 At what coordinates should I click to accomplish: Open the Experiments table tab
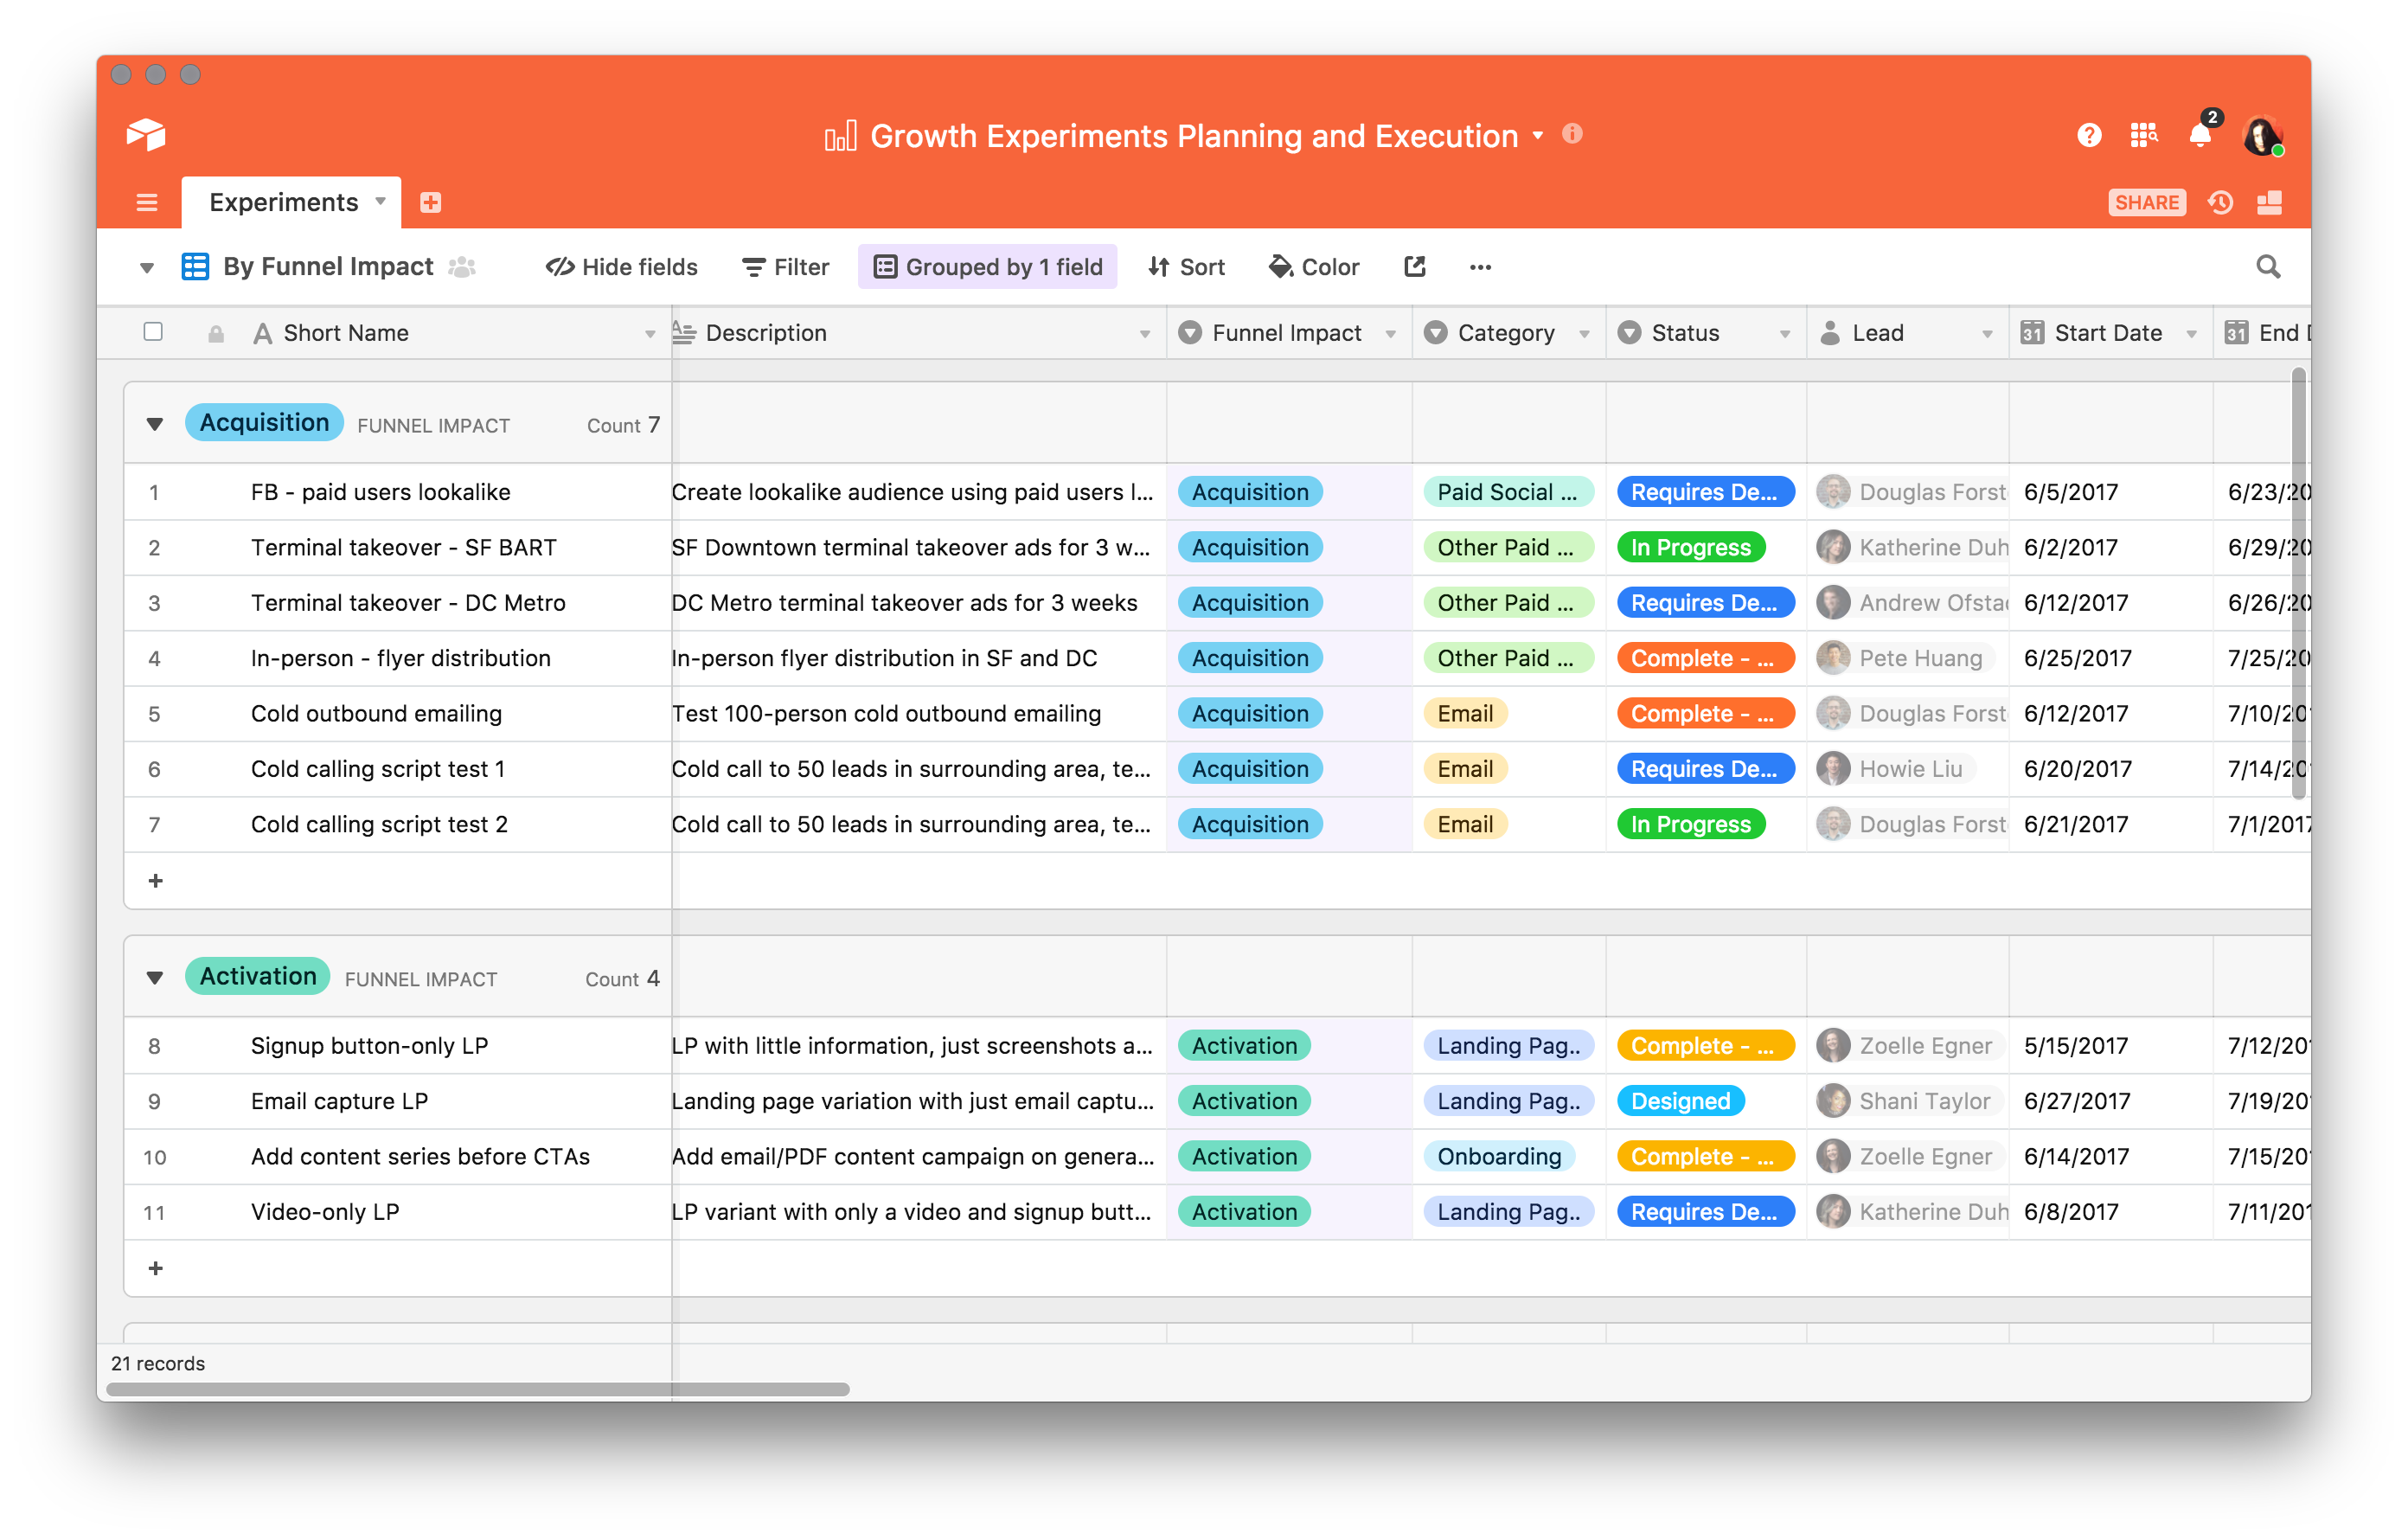coord(284,203)
